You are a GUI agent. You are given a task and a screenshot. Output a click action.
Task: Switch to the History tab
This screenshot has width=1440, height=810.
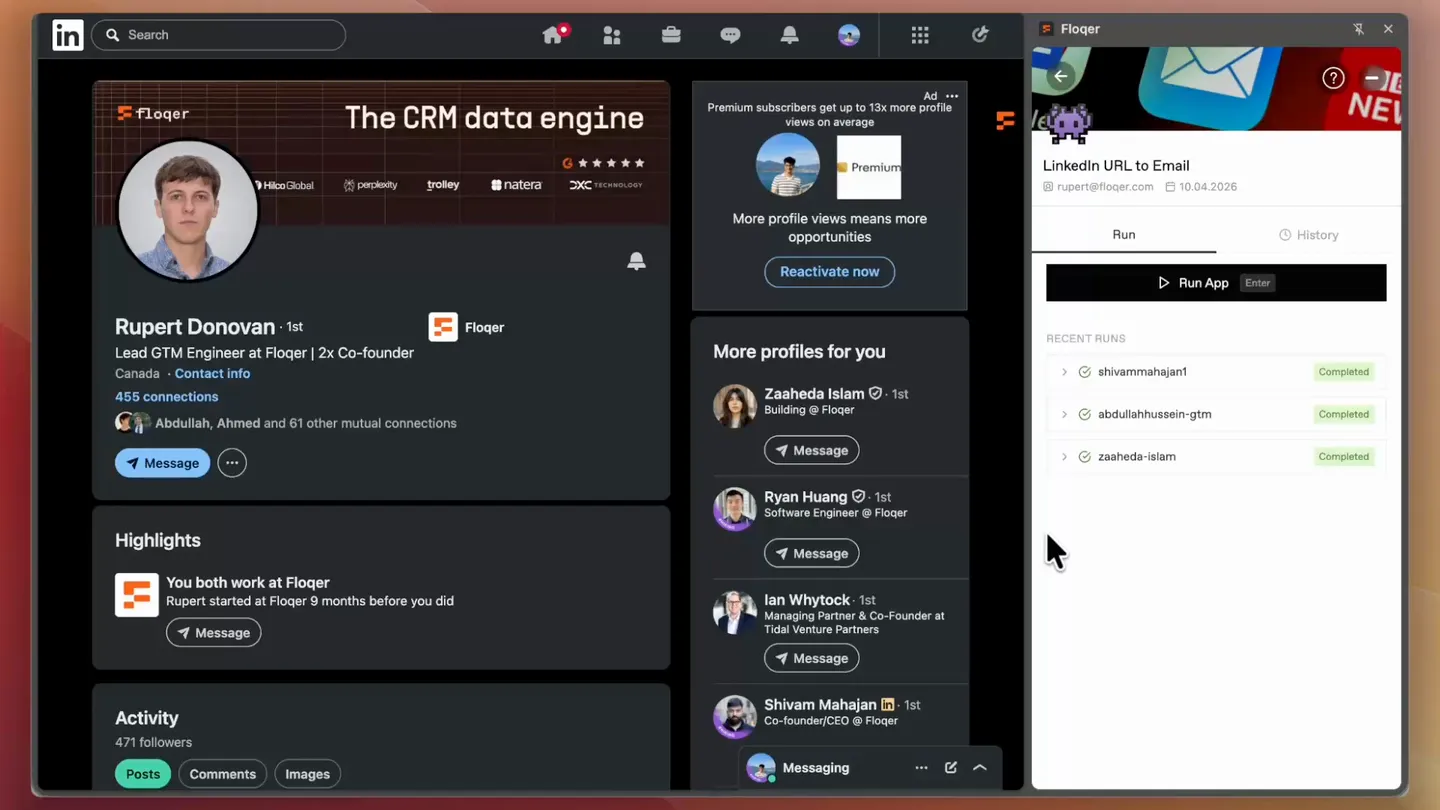(x=1308, y=235)
